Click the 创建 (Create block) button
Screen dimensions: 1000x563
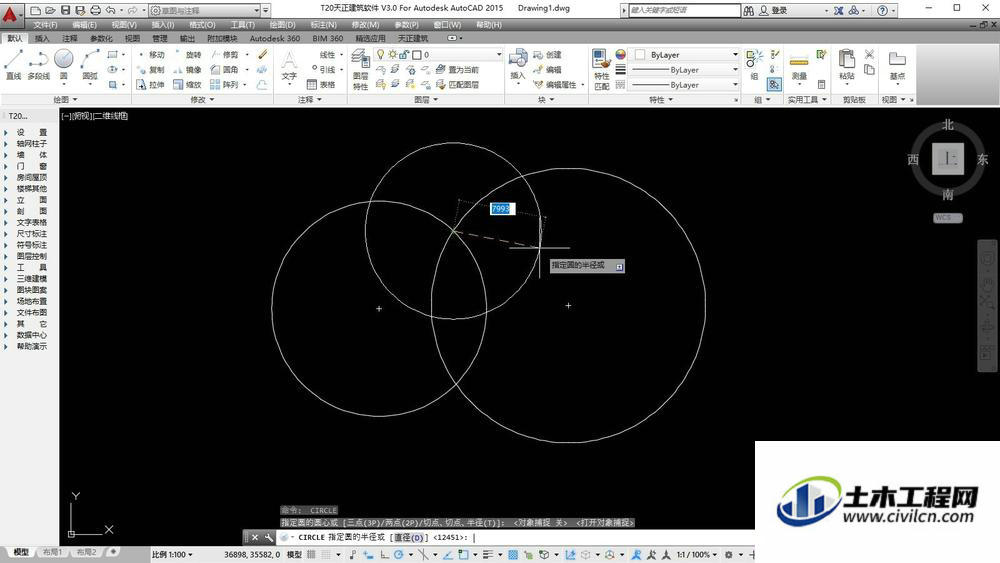click(x=548, y=55)
